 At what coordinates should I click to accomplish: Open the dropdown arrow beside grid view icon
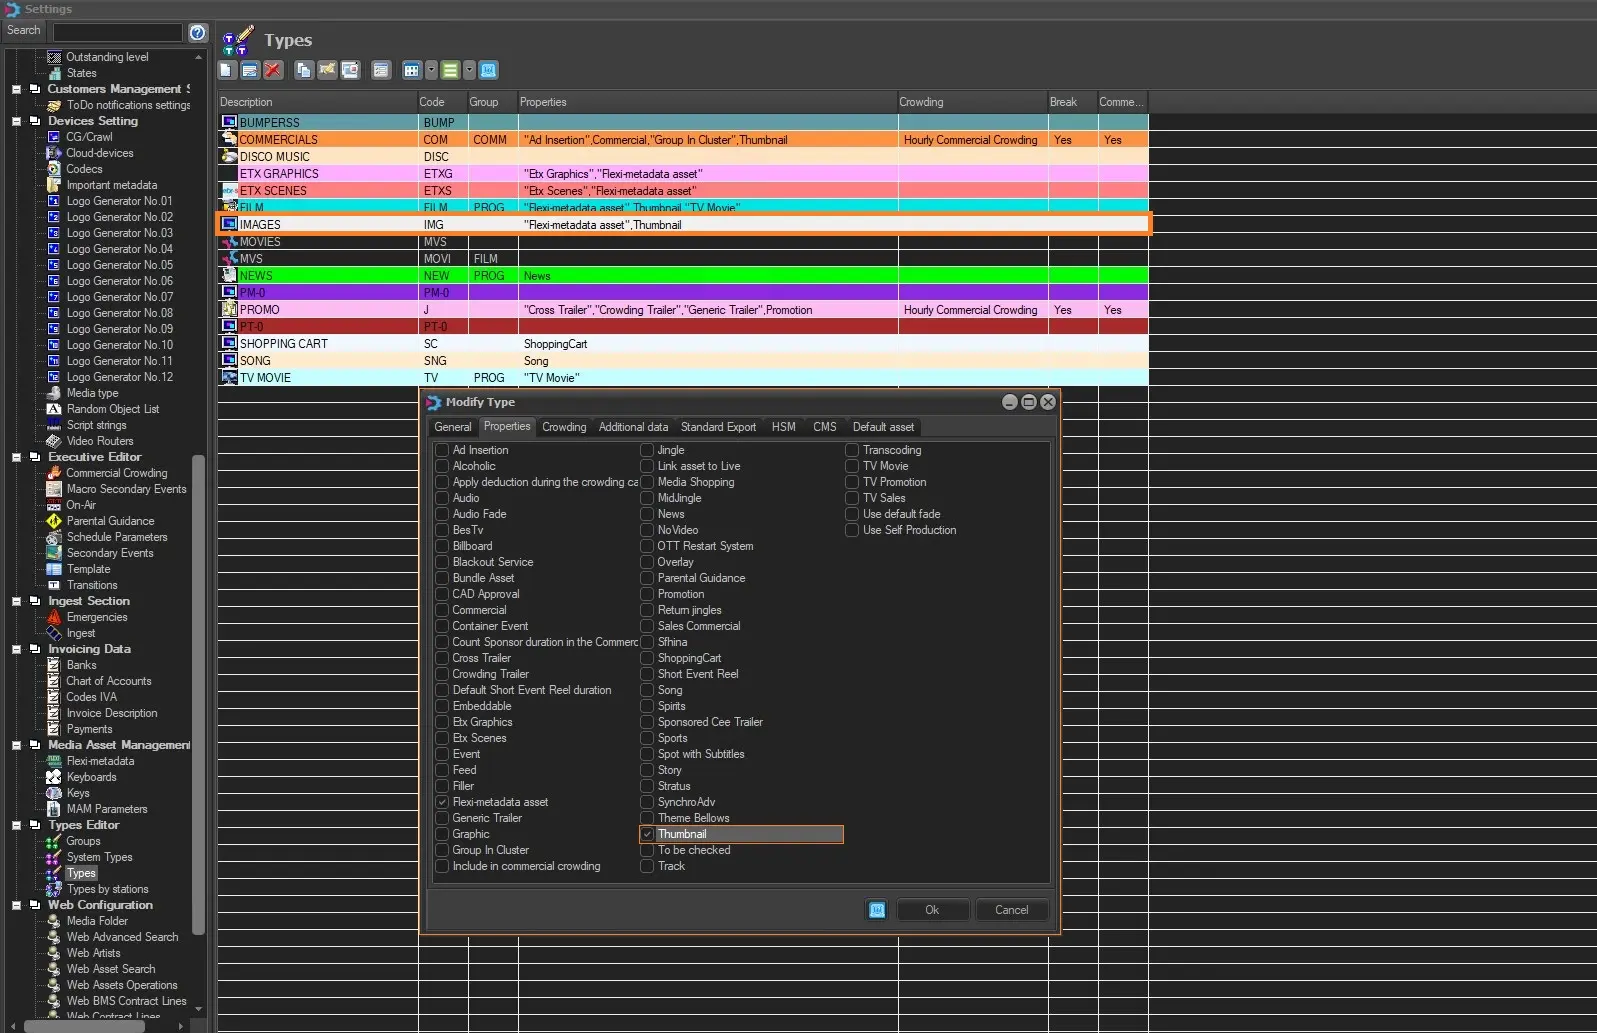click(431, 70)
